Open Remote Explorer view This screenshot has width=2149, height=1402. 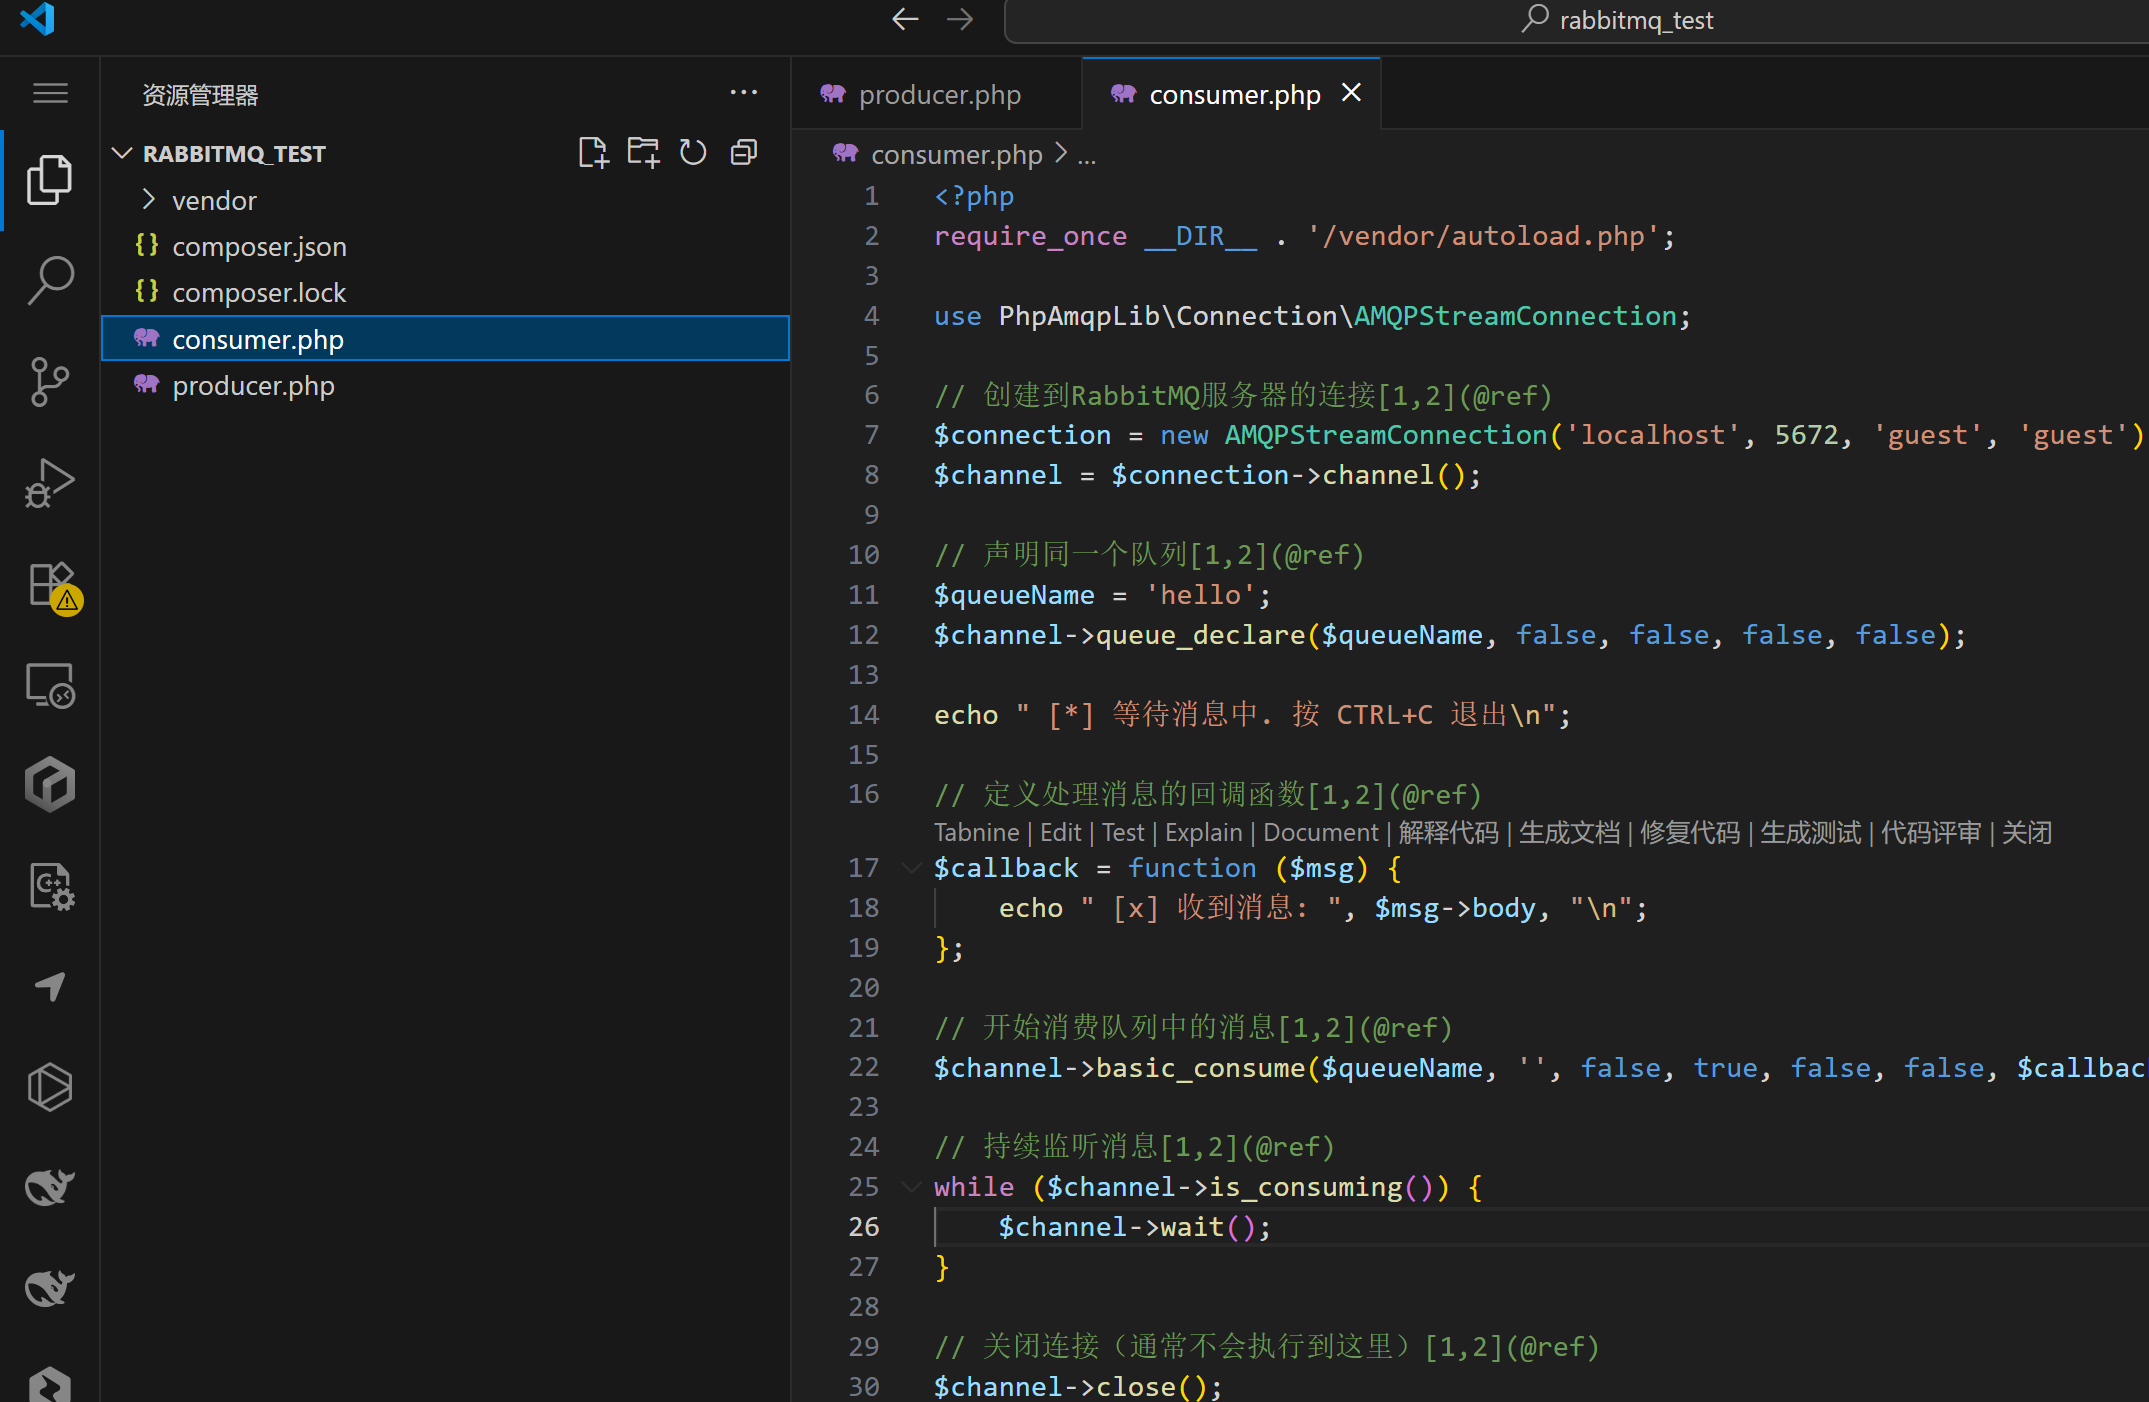[50, 686]
